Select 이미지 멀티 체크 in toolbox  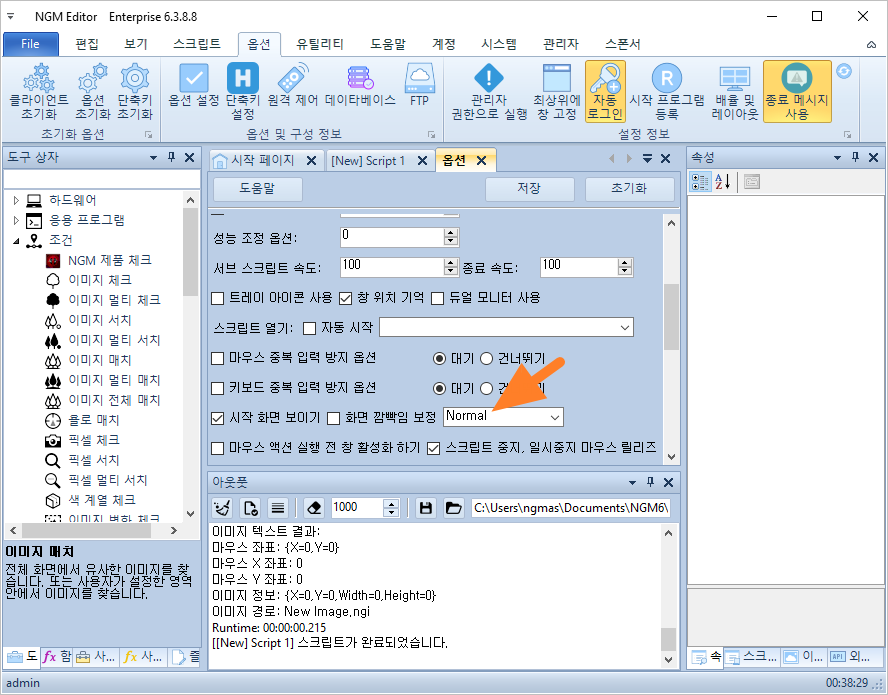(114, 300)
